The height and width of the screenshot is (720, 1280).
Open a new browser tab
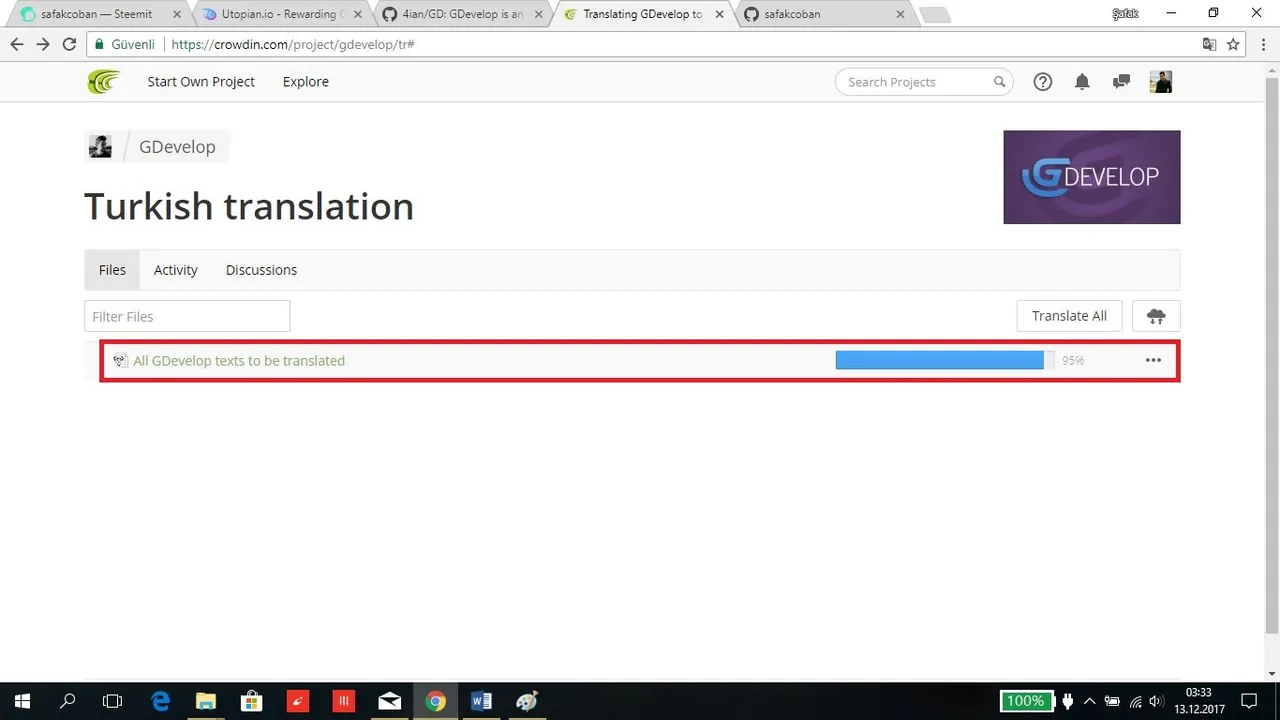coord(934,15)
